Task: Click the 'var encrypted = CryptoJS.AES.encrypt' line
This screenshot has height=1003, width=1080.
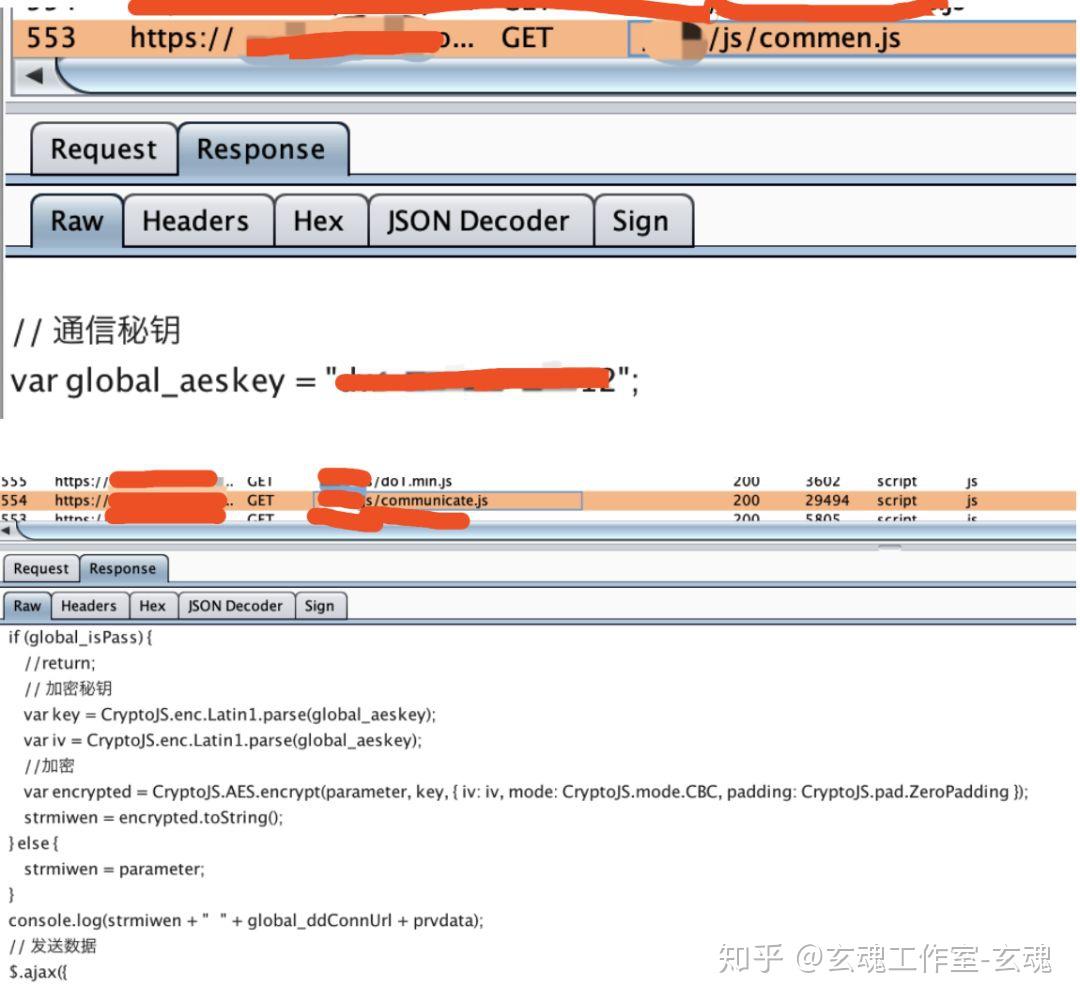Action: (x=526, y=792)
